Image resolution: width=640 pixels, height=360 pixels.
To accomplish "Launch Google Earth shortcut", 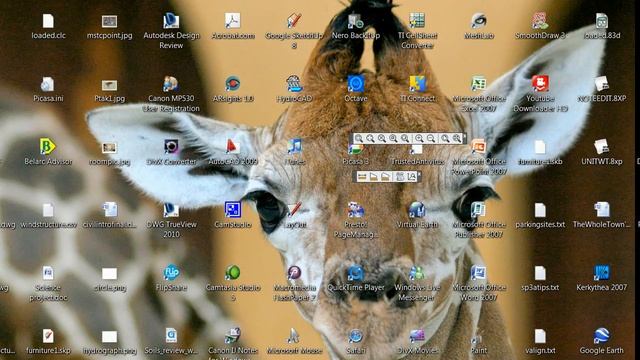I will (x=602, y=336).
